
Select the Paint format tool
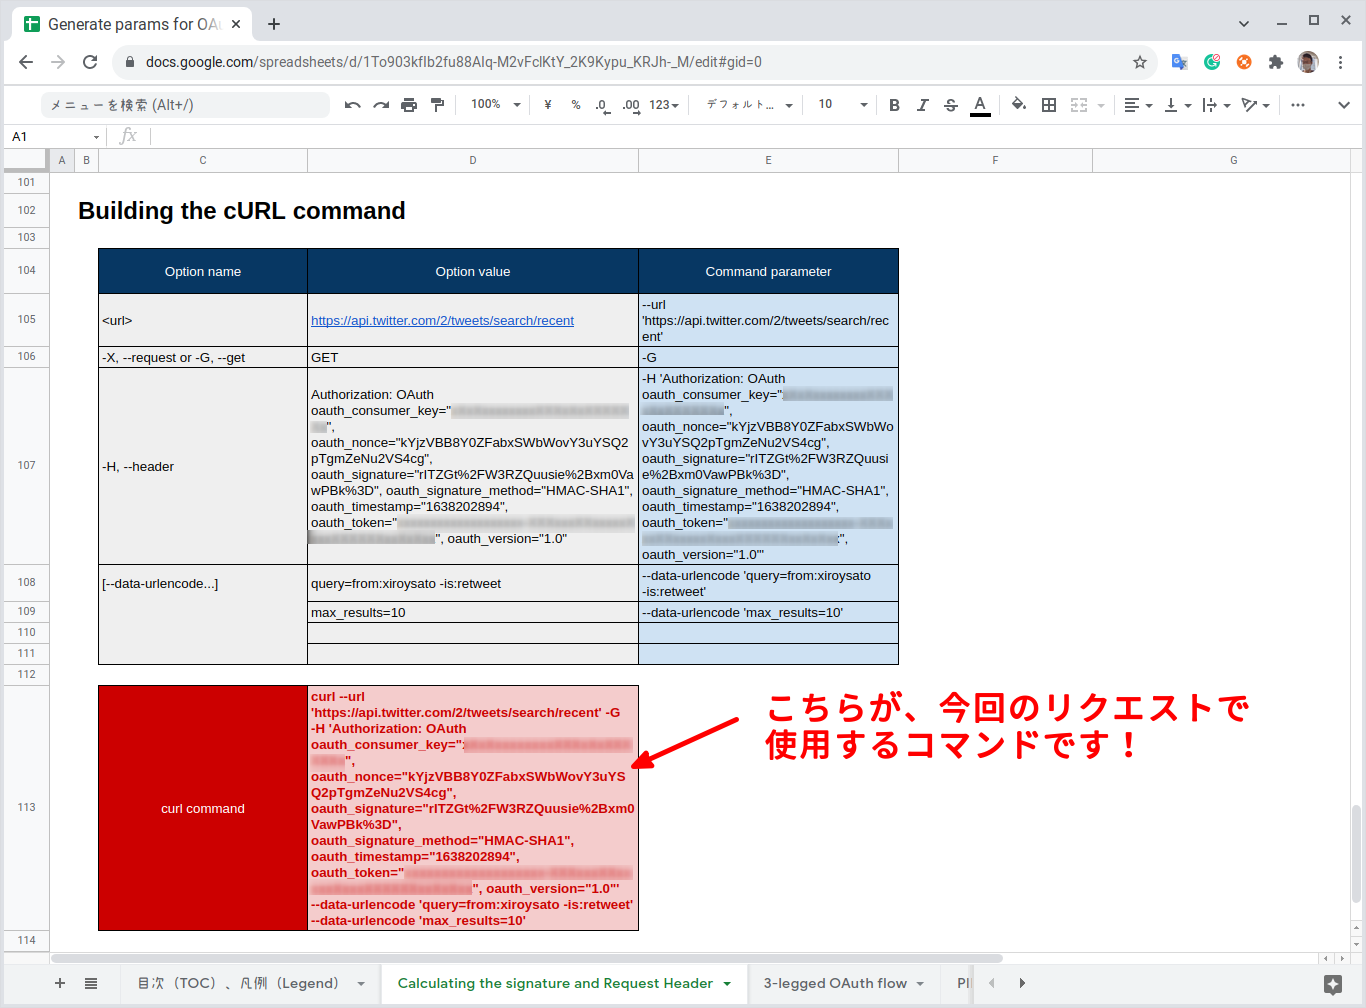(437, 104)
